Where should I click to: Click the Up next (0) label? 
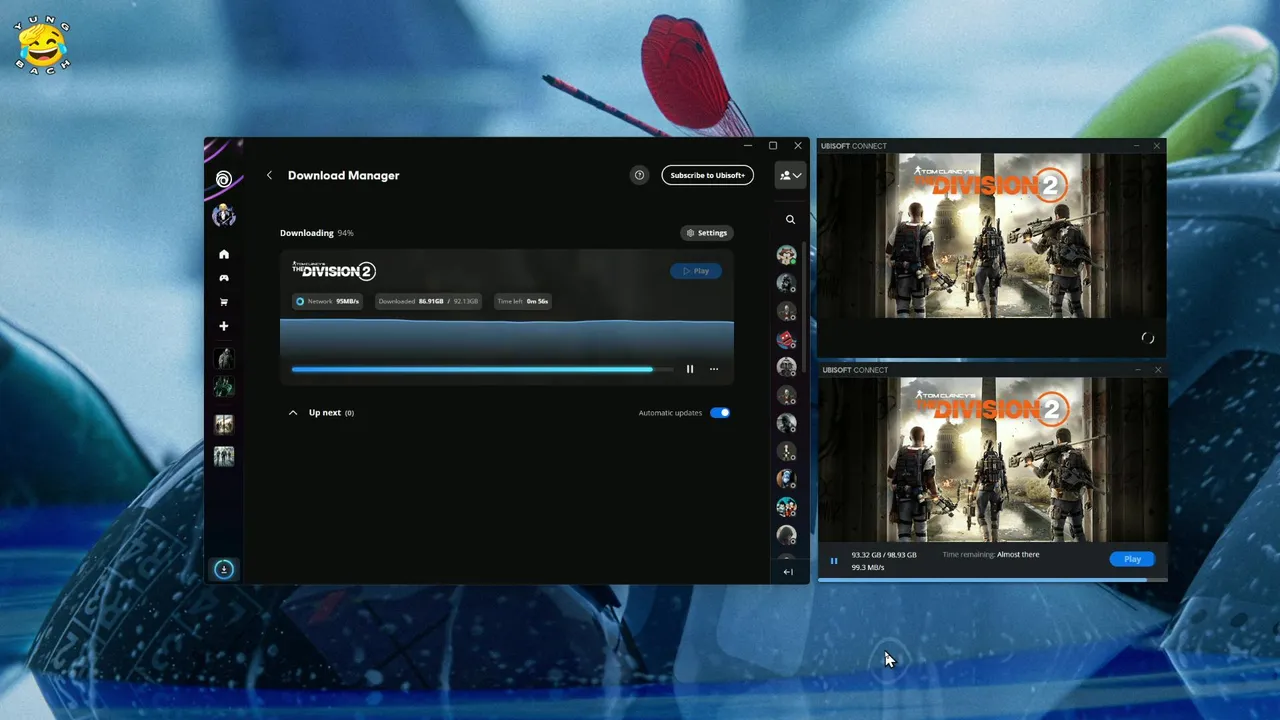pos(331,412)
